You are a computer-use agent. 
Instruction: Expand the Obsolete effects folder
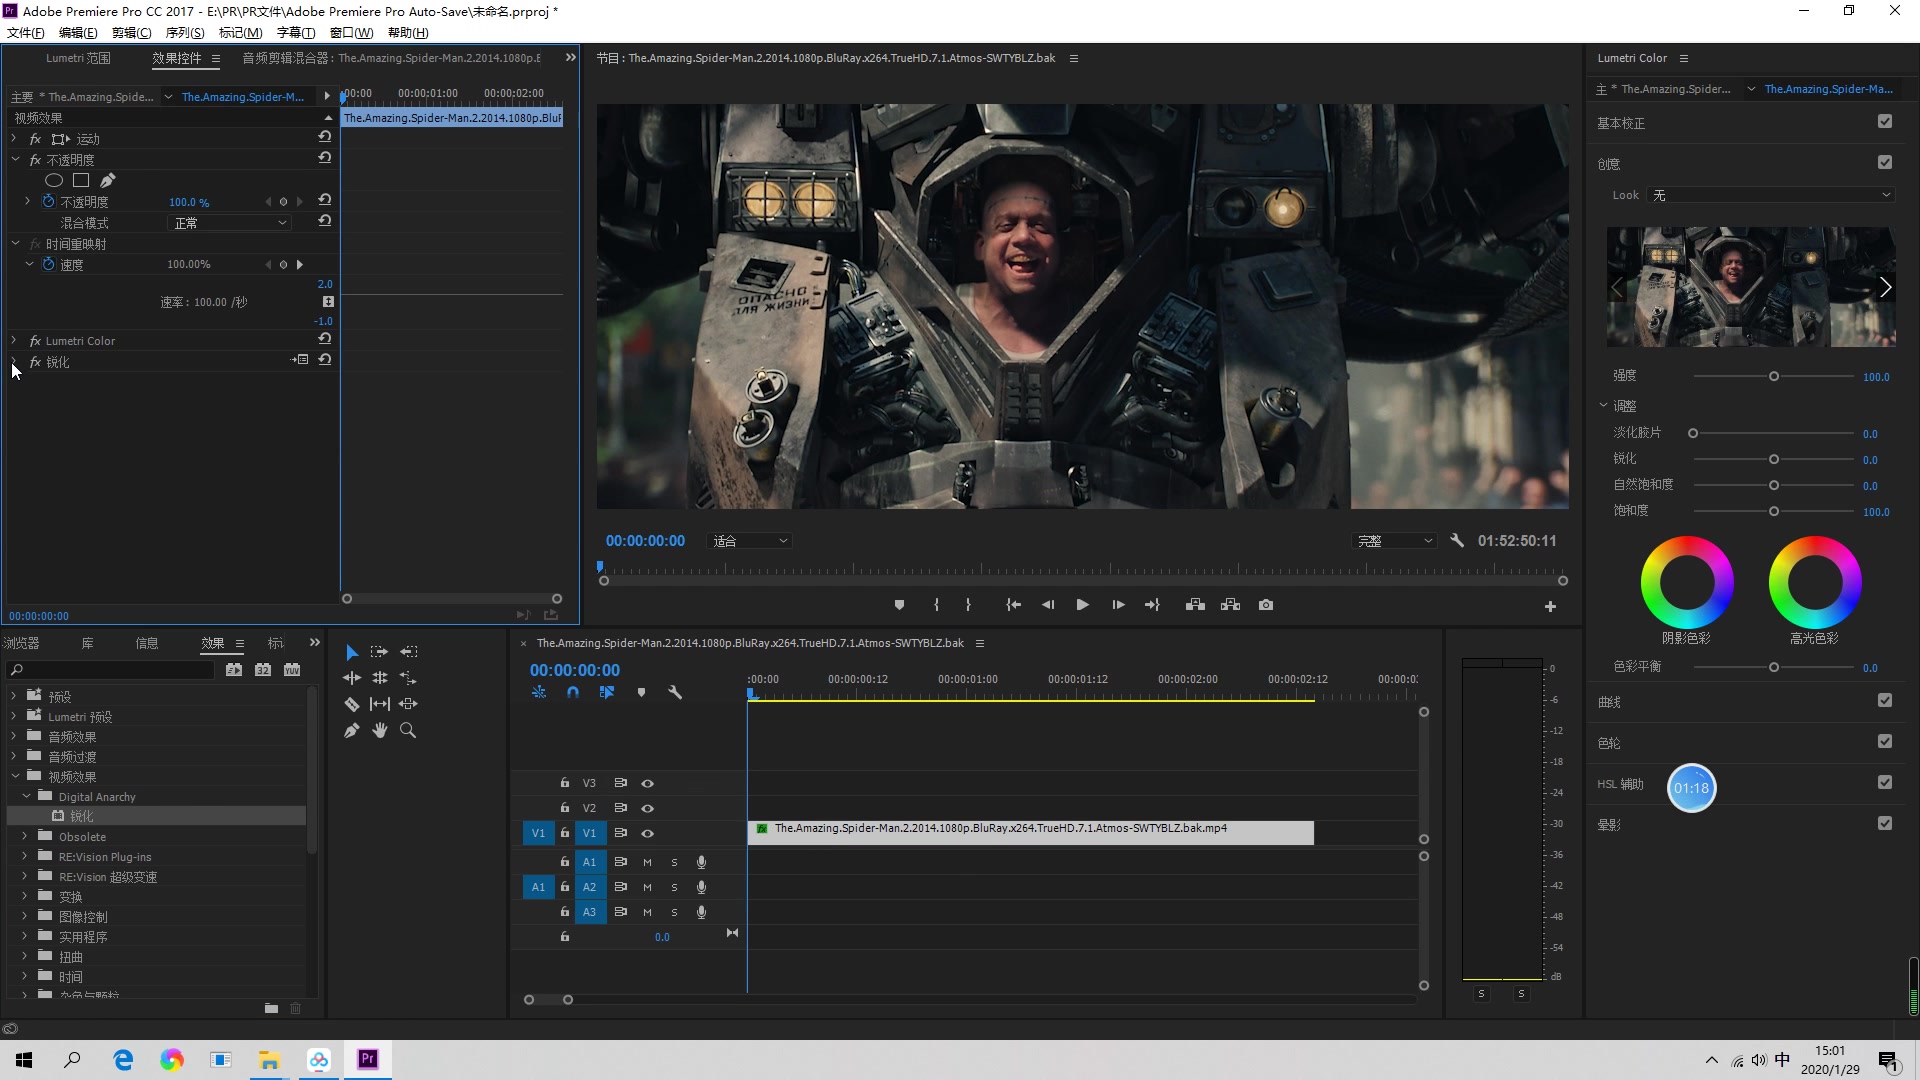tap(26, 836)
